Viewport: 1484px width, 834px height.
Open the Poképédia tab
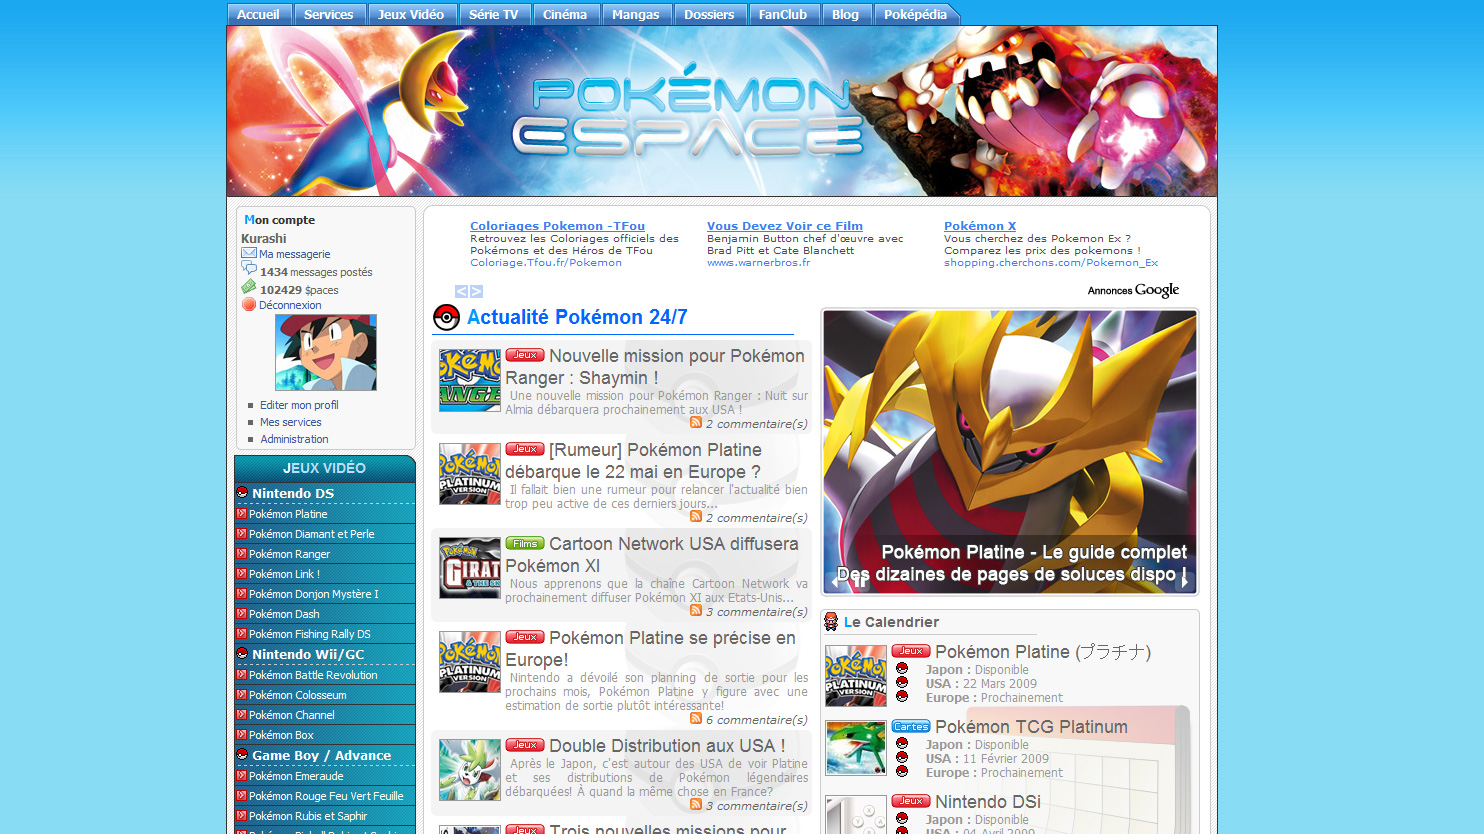pyautogui.click(x=916, y=14)
